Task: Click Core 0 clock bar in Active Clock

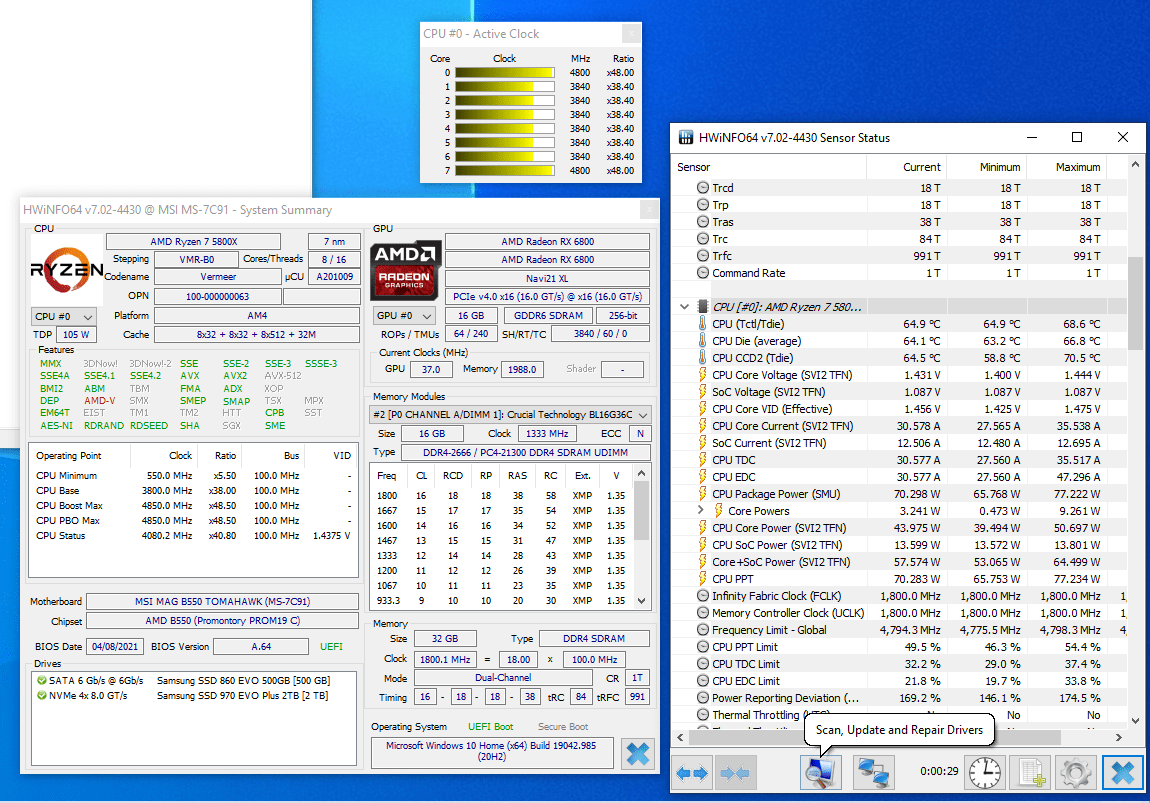Action: (505, 73)
